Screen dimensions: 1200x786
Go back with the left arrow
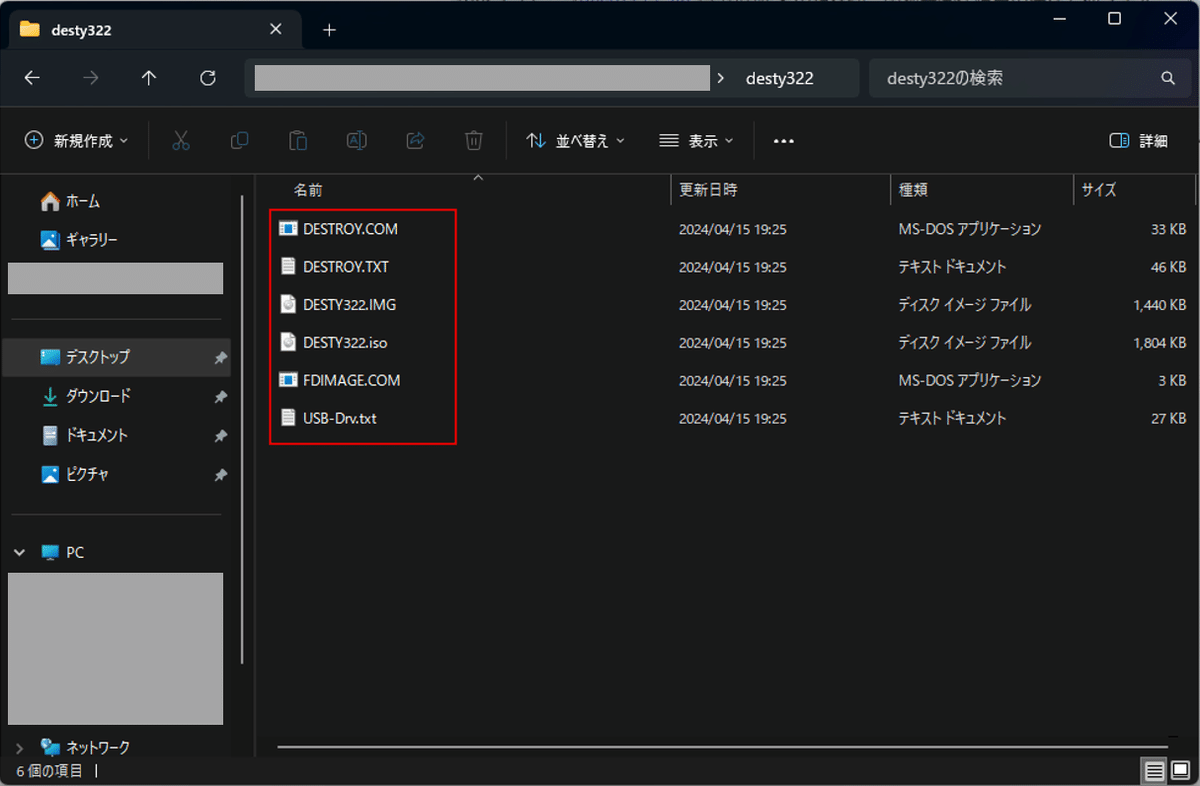click(32, 78)
